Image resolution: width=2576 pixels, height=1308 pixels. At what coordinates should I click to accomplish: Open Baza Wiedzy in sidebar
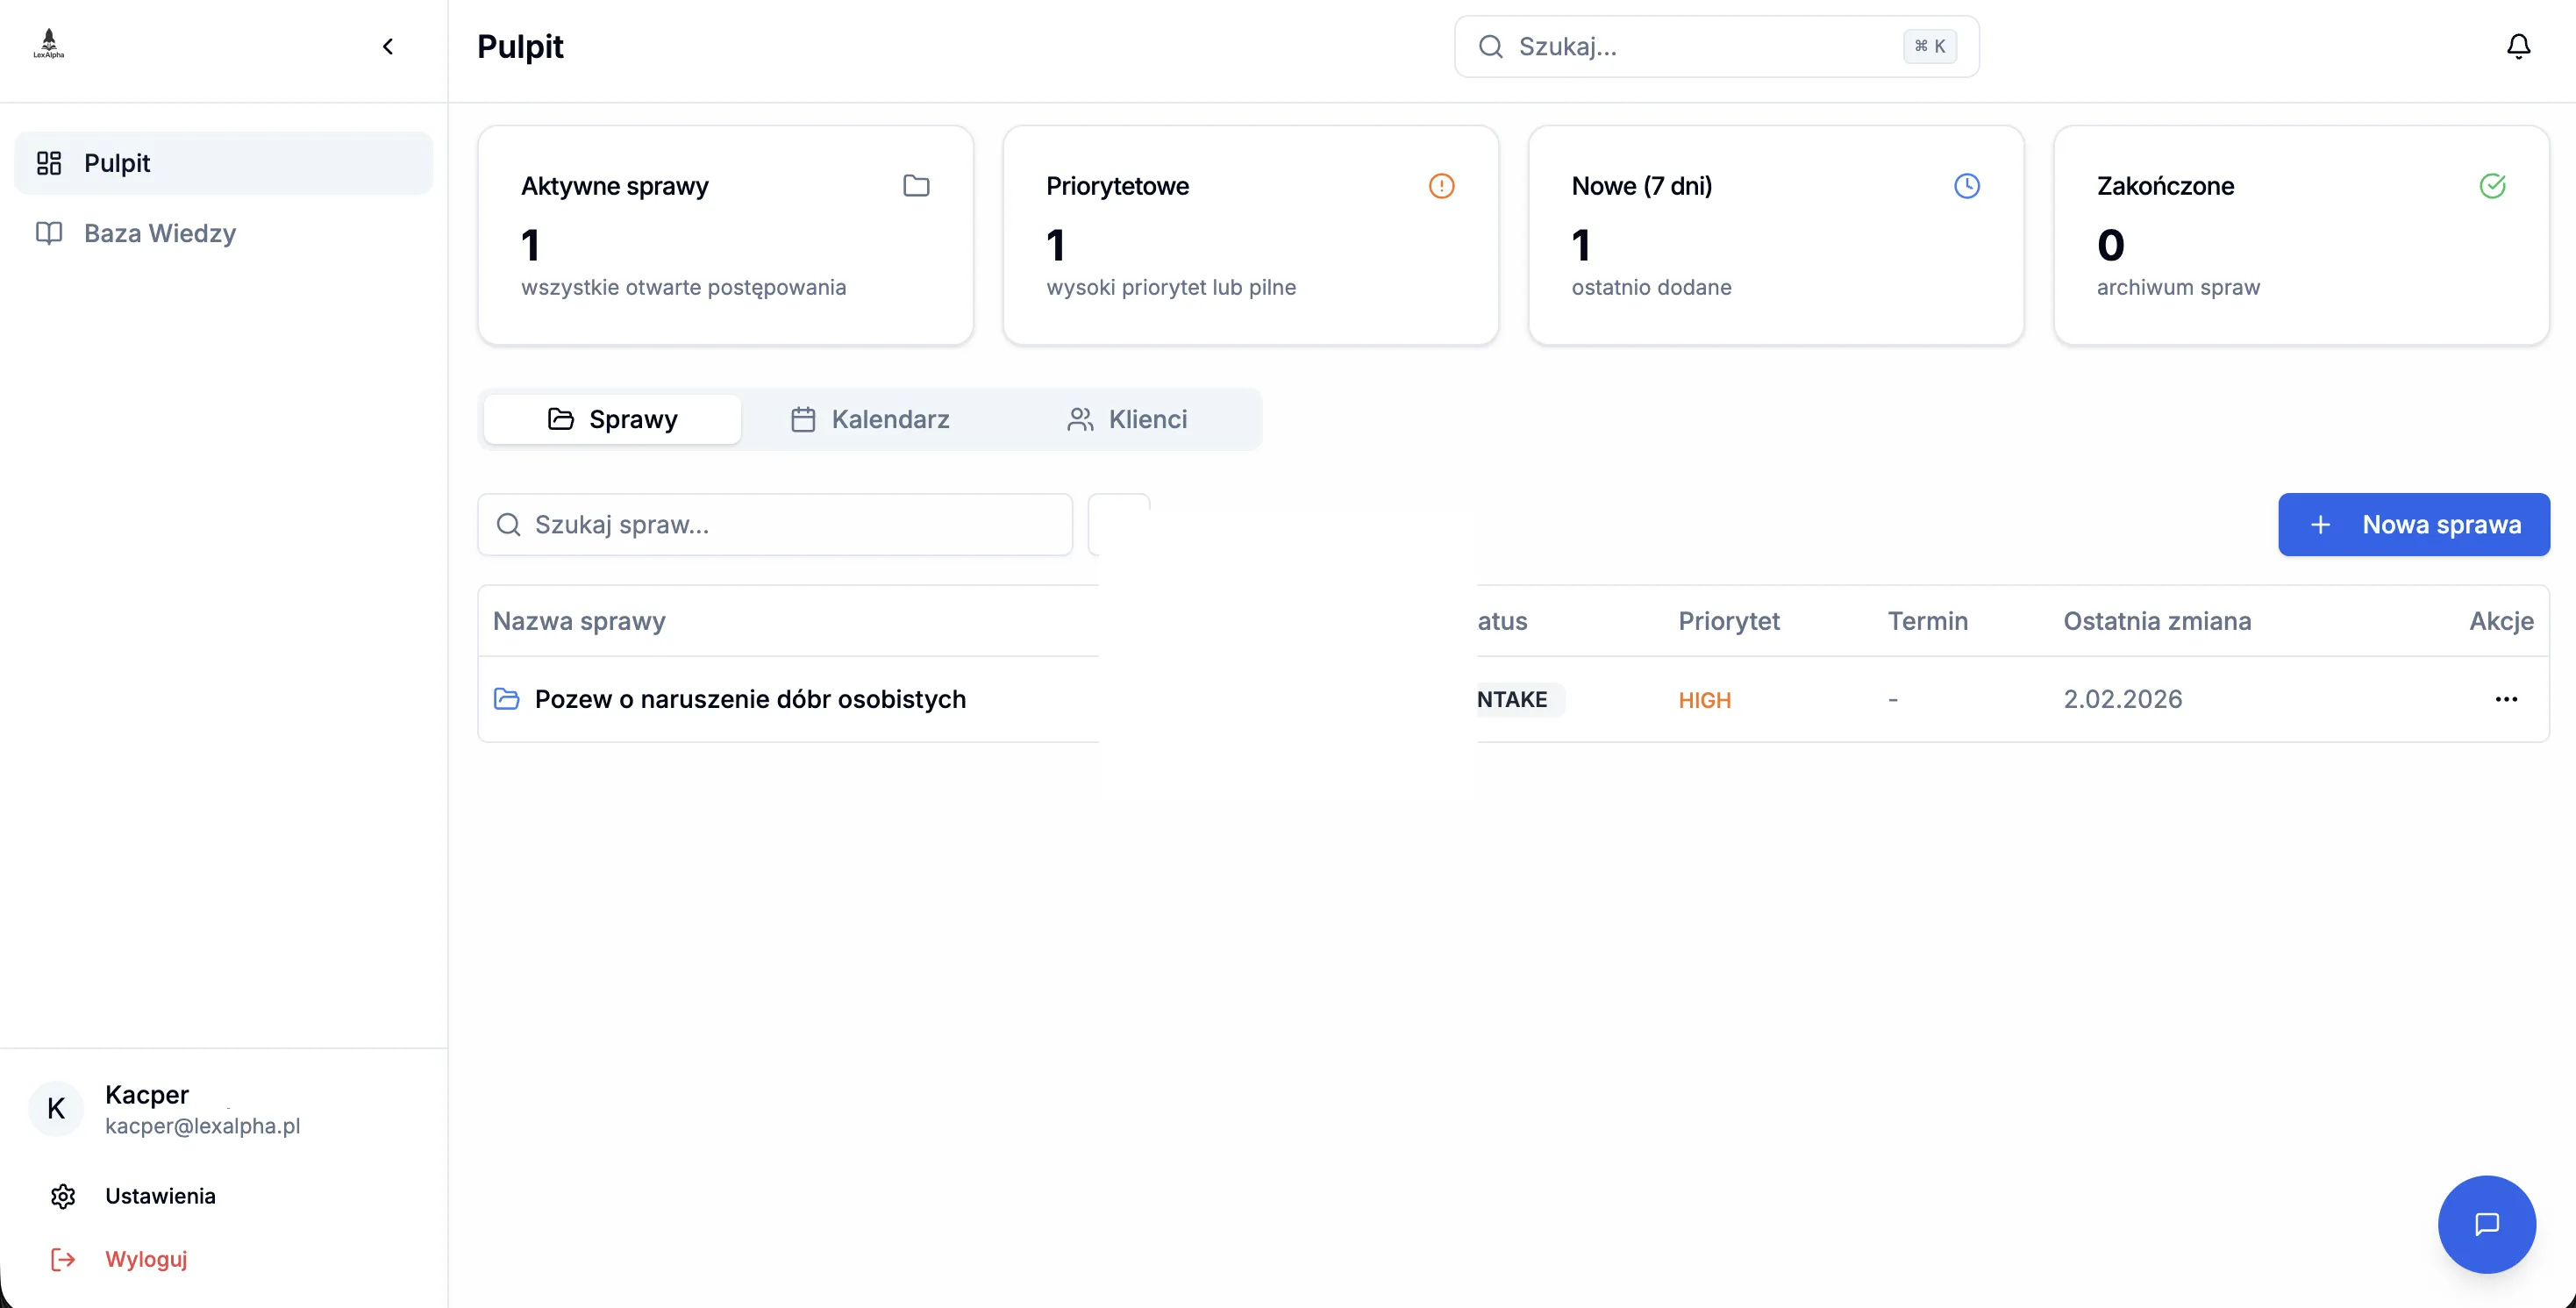click(x=160, y=233)
